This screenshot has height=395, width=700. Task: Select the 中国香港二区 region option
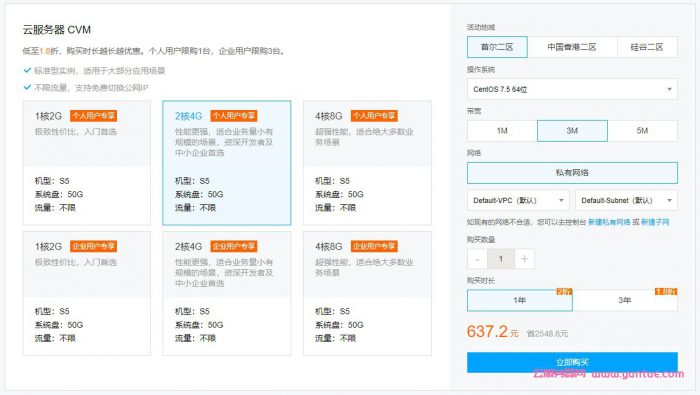pyautogui.click(x=572, y=47)
